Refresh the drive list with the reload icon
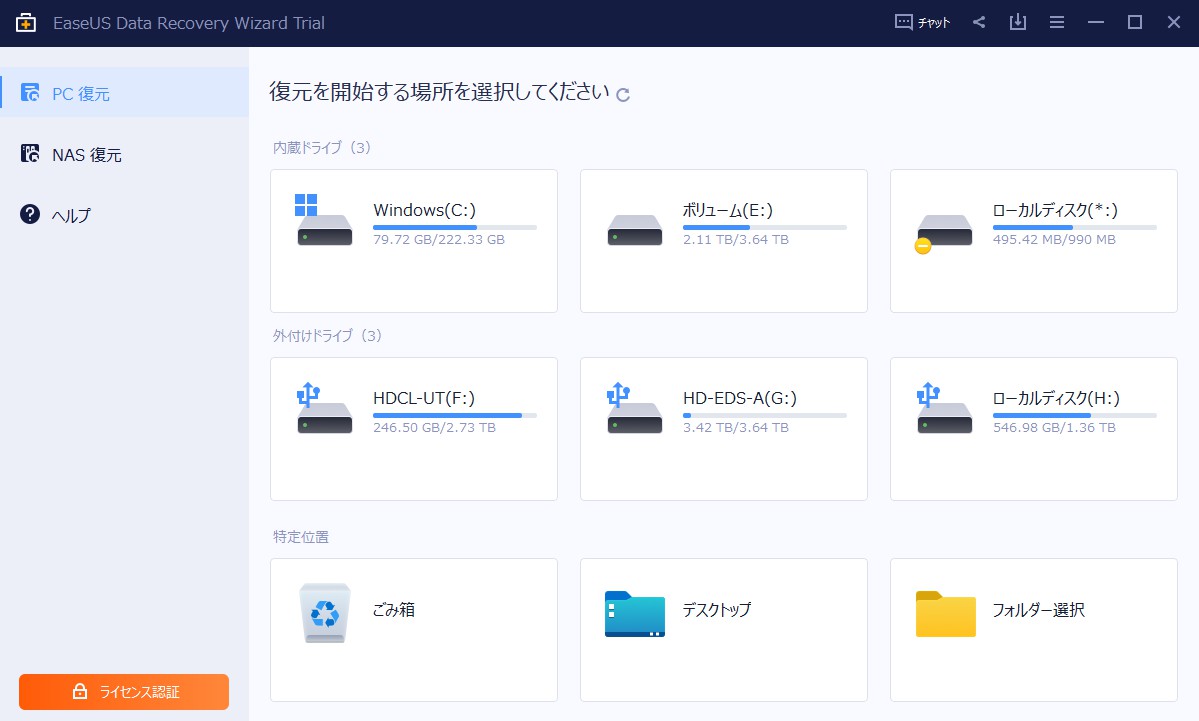 623,95
